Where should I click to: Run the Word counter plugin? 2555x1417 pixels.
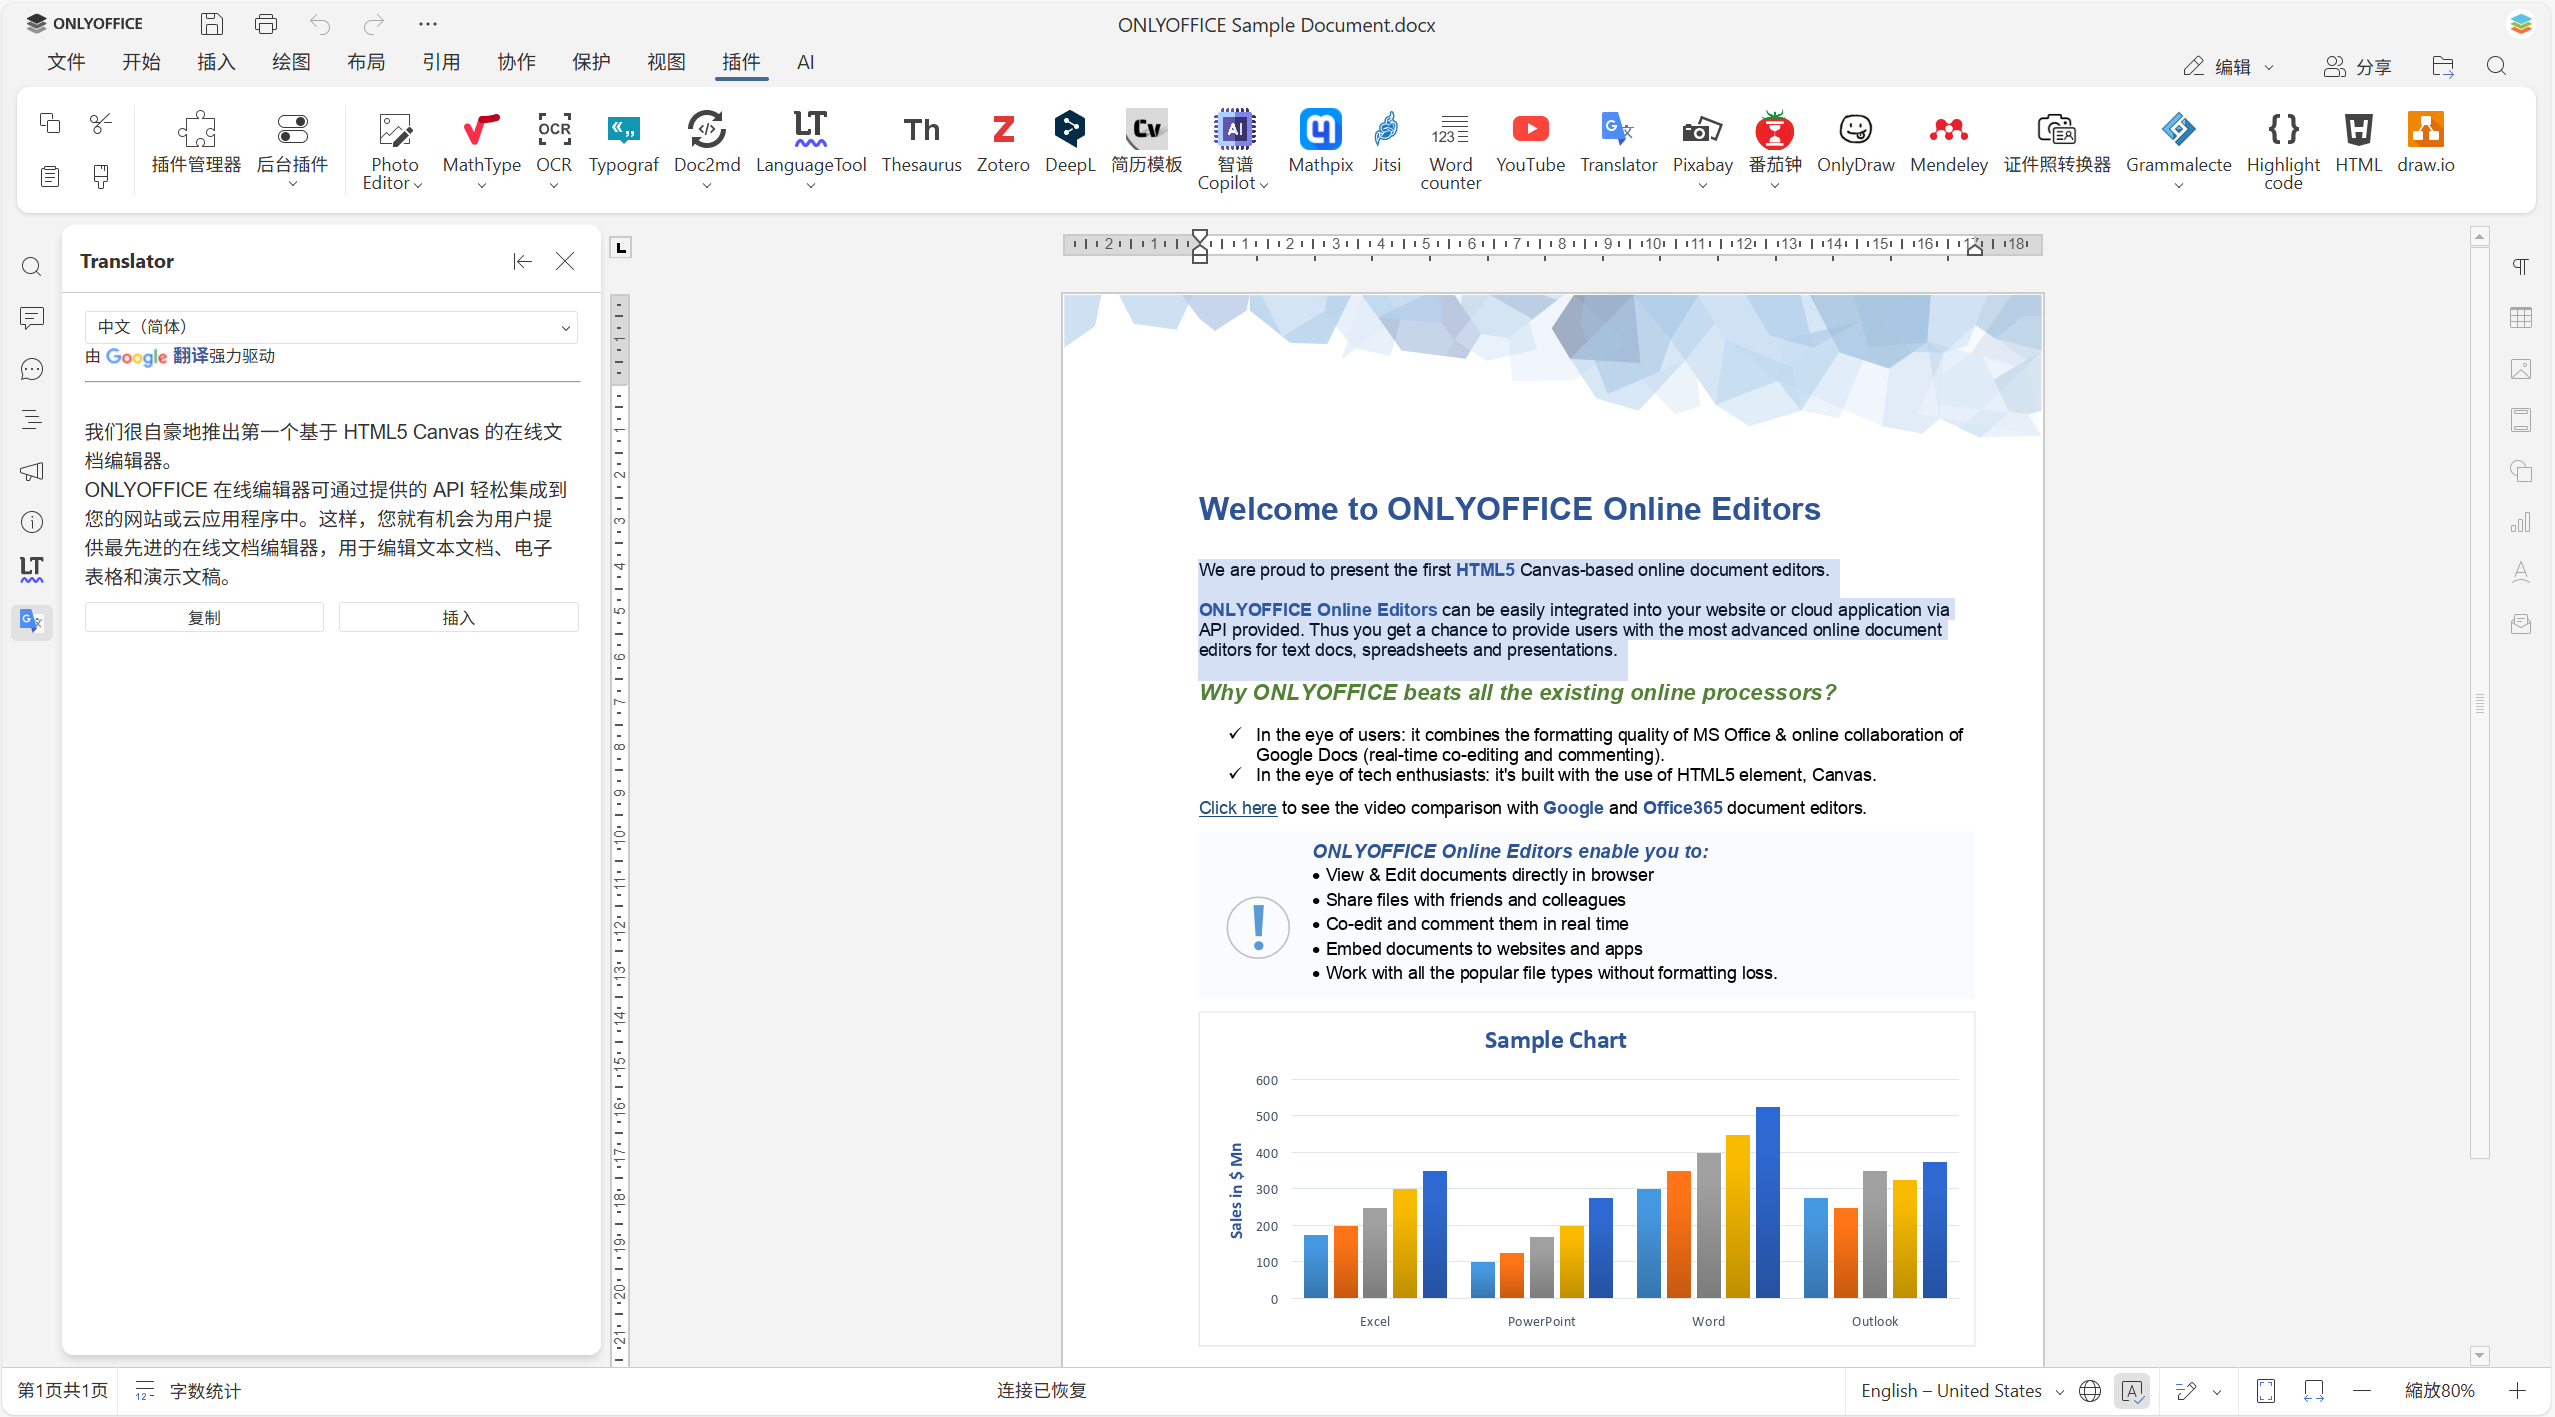[1450, 150]
